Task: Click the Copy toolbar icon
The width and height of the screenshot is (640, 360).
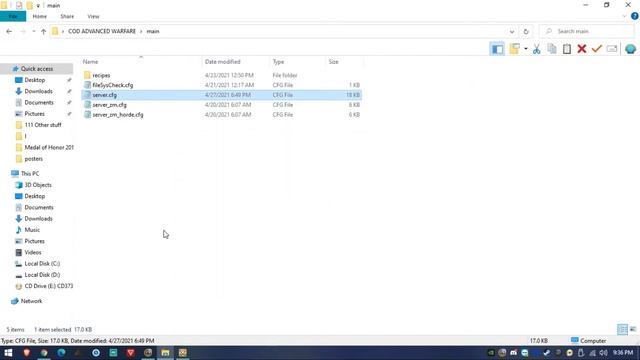Action: click(552, 49)
